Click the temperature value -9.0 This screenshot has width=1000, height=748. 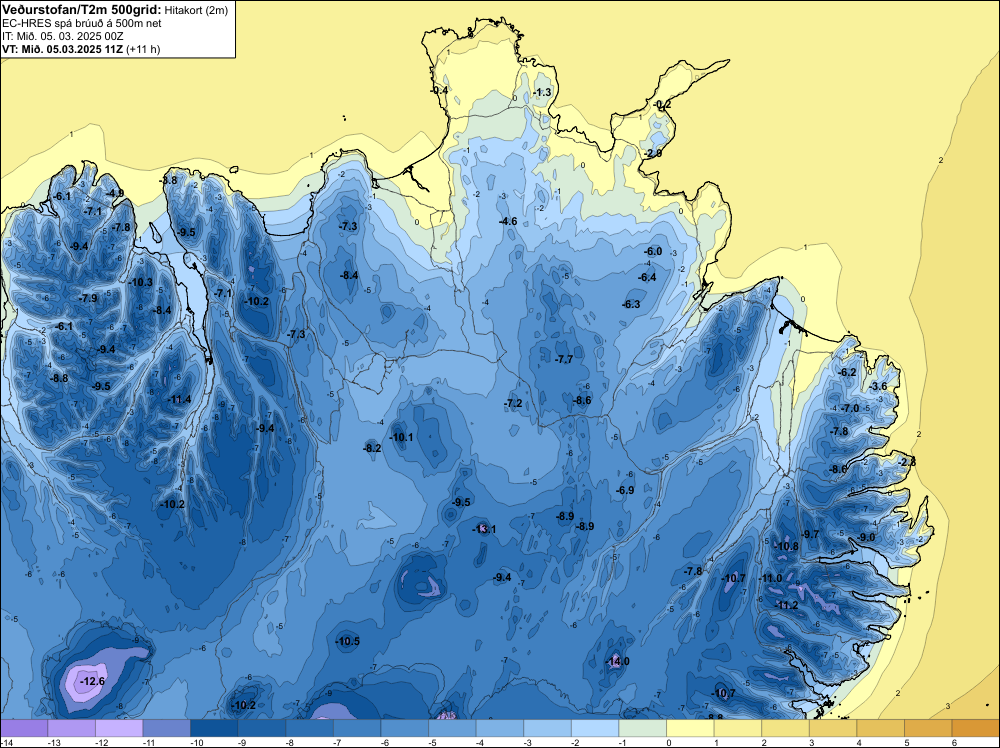tap(867, 538)
